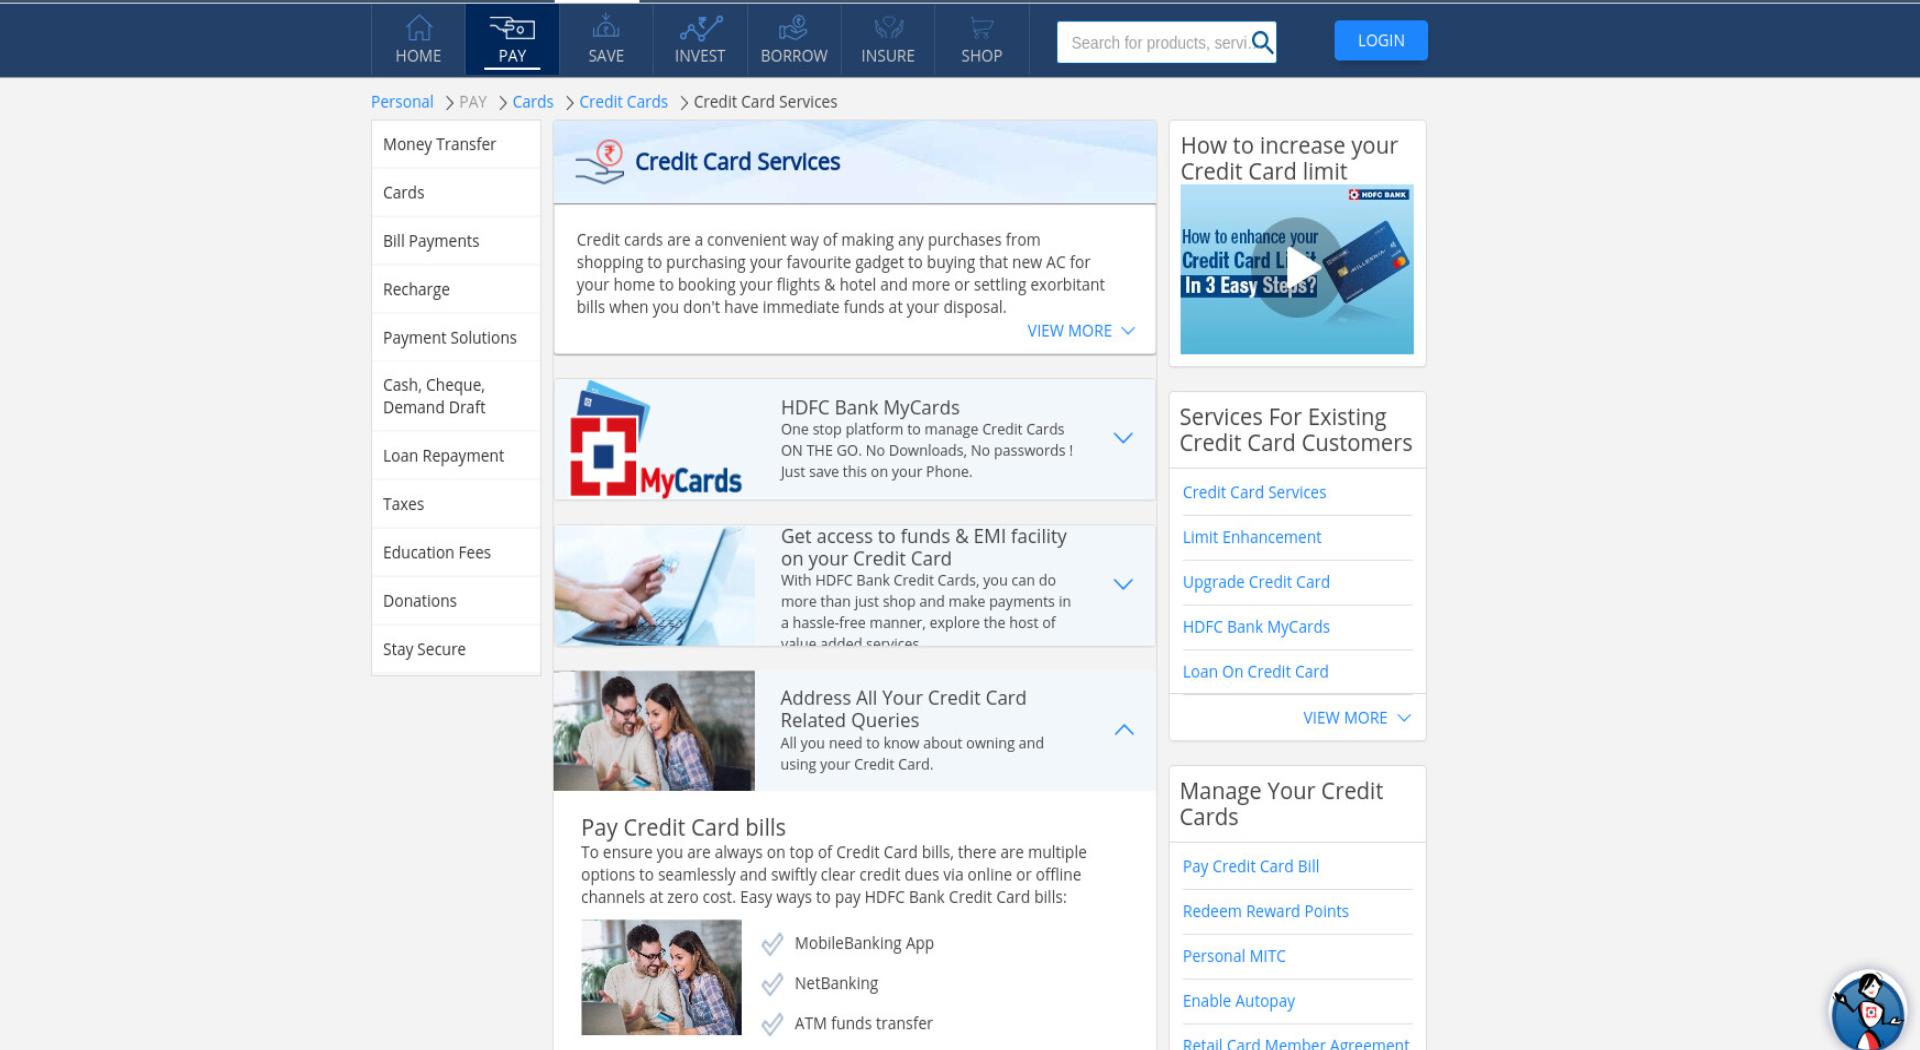Open Limit Enhancement link

pyautogui.click(x=1252, y=538)
